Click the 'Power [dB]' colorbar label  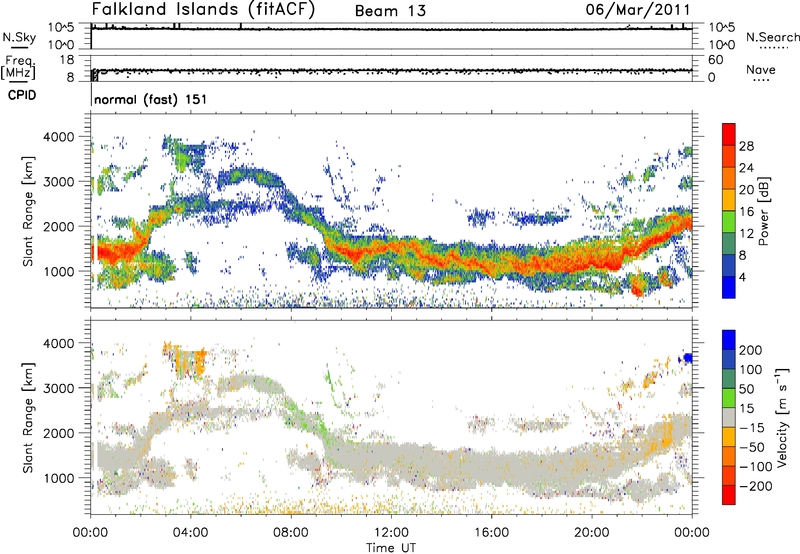[764, 211]
